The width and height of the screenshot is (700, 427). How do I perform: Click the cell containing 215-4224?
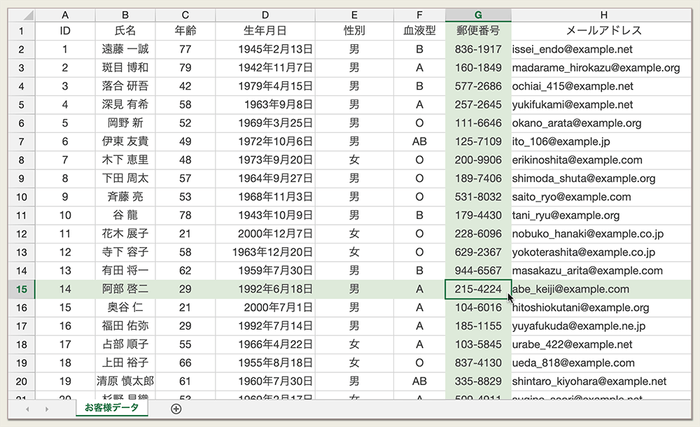[x=477, y=289]
